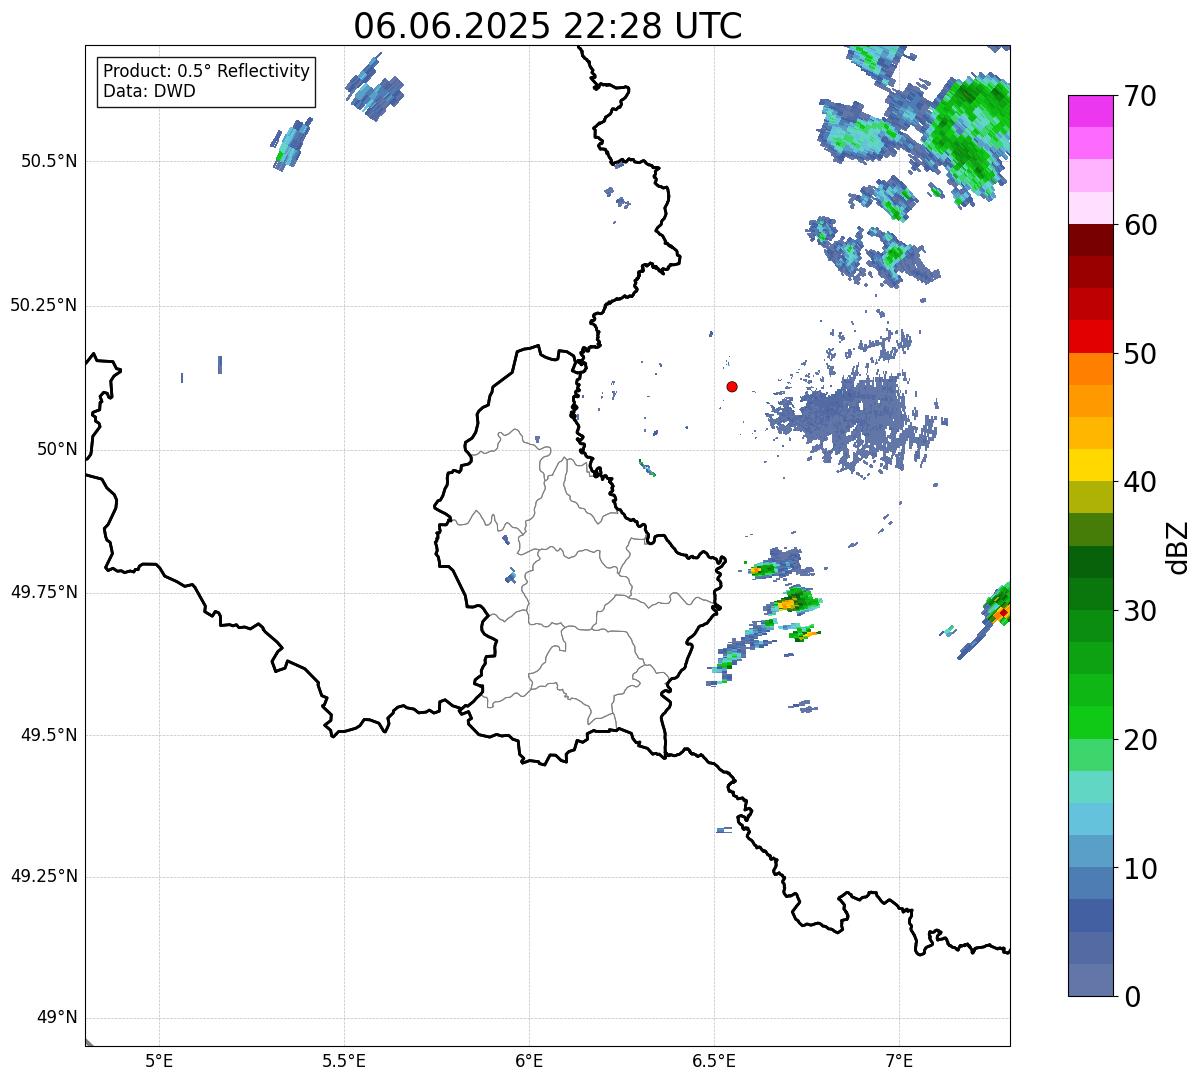Click the colorbar 30 tick value
The width and height of the screenshot is (1202, 1081).
(1140, 611)
